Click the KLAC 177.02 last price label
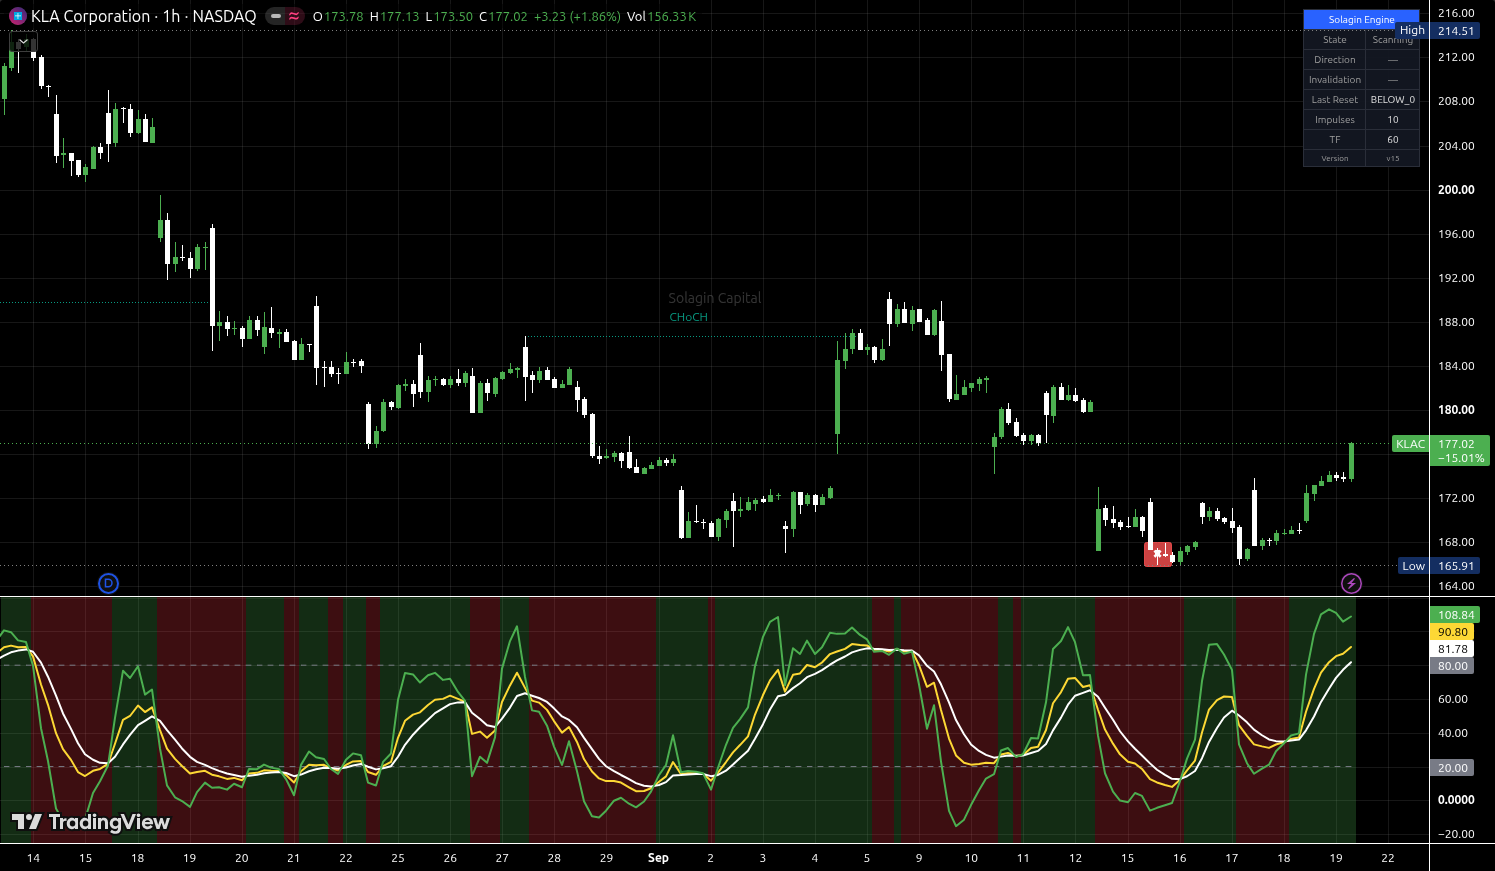The height and width of the screenshot is (871, 1495). (x=1441, y=451)
